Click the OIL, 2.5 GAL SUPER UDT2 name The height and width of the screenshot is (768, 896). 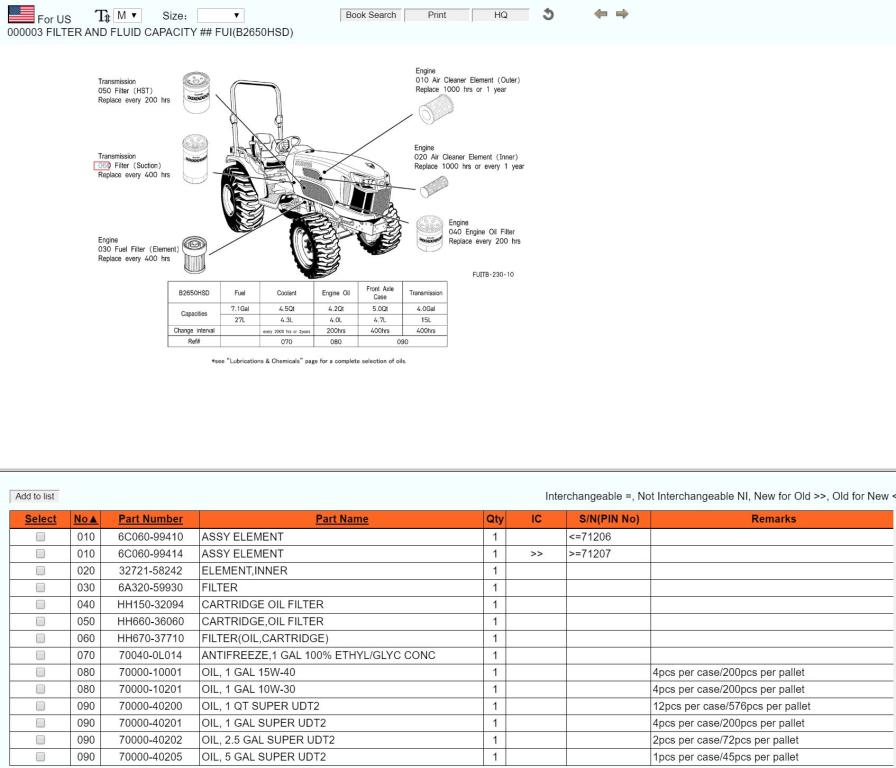269,740
